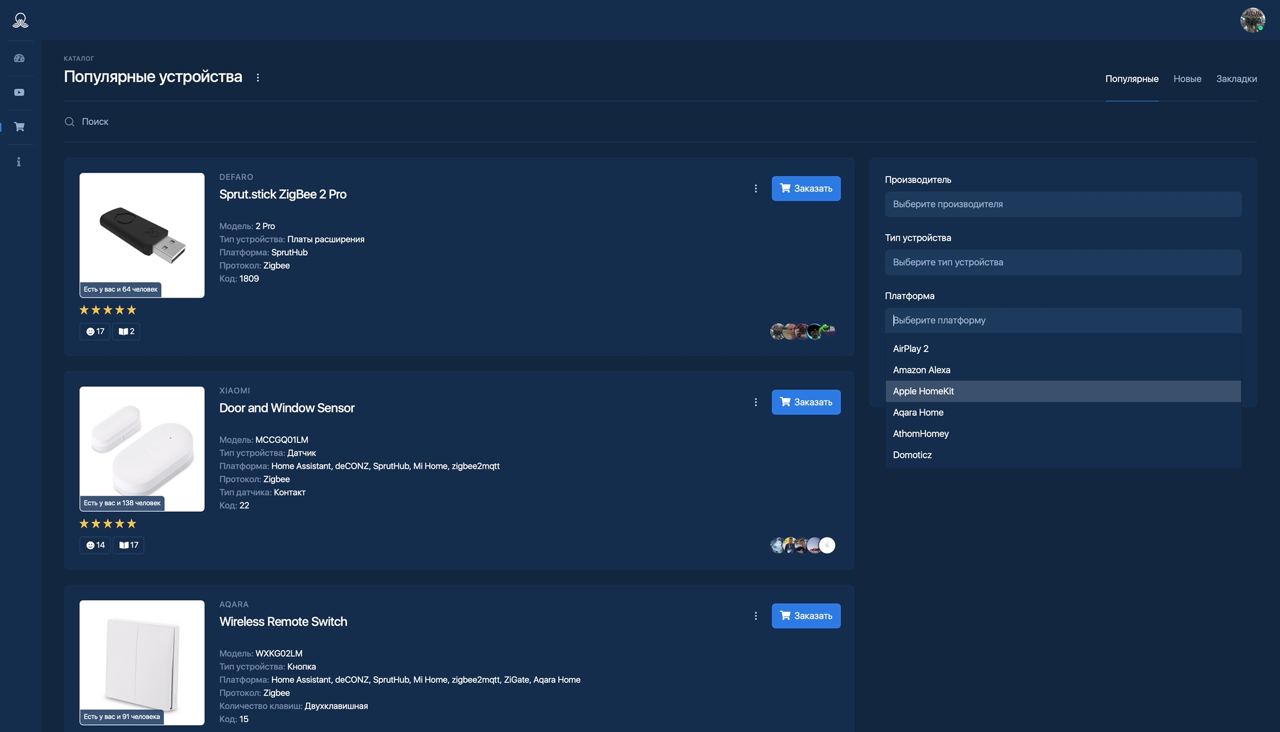Open three-dot menu for Sprut.stick ZigBee 2 Pro
Screen dimensions: 1280x732
click(756, 188)
